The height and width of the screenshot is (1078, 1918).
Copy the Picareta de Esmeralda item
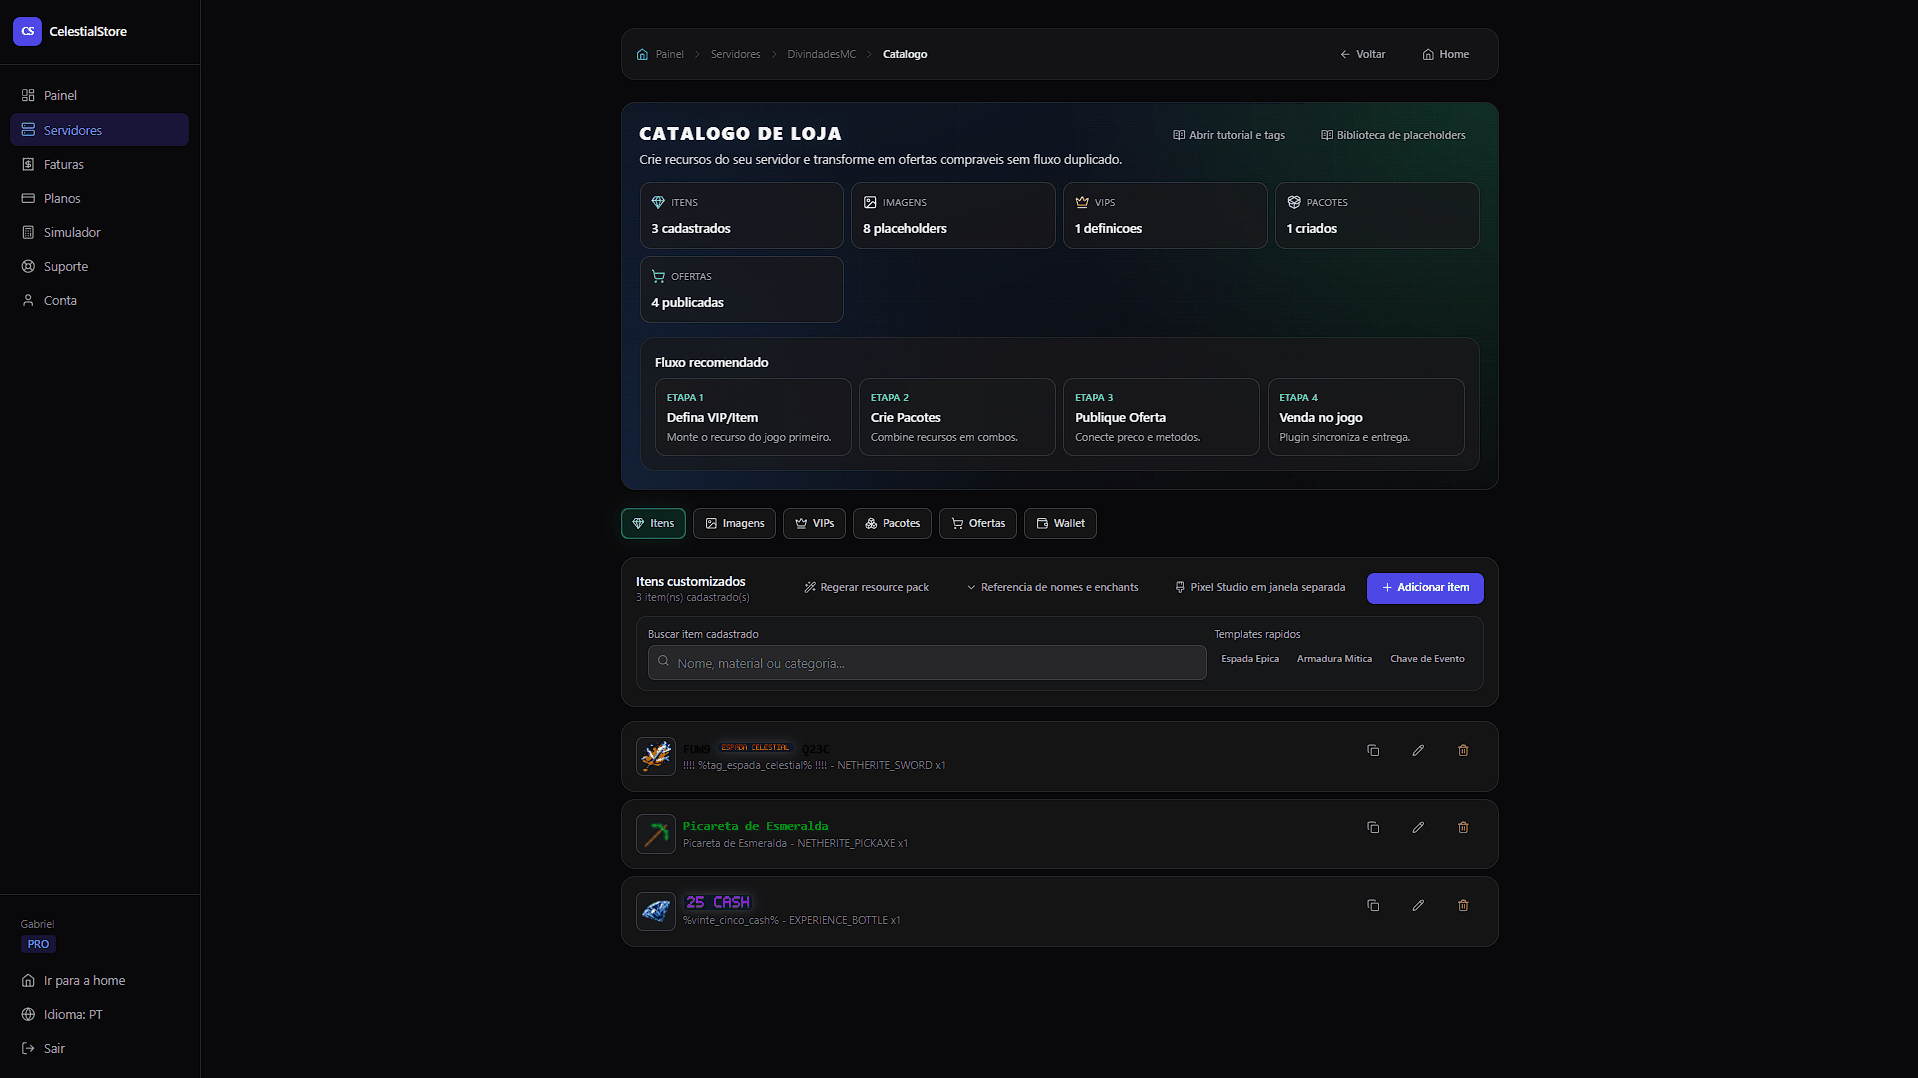point(1373,827)
